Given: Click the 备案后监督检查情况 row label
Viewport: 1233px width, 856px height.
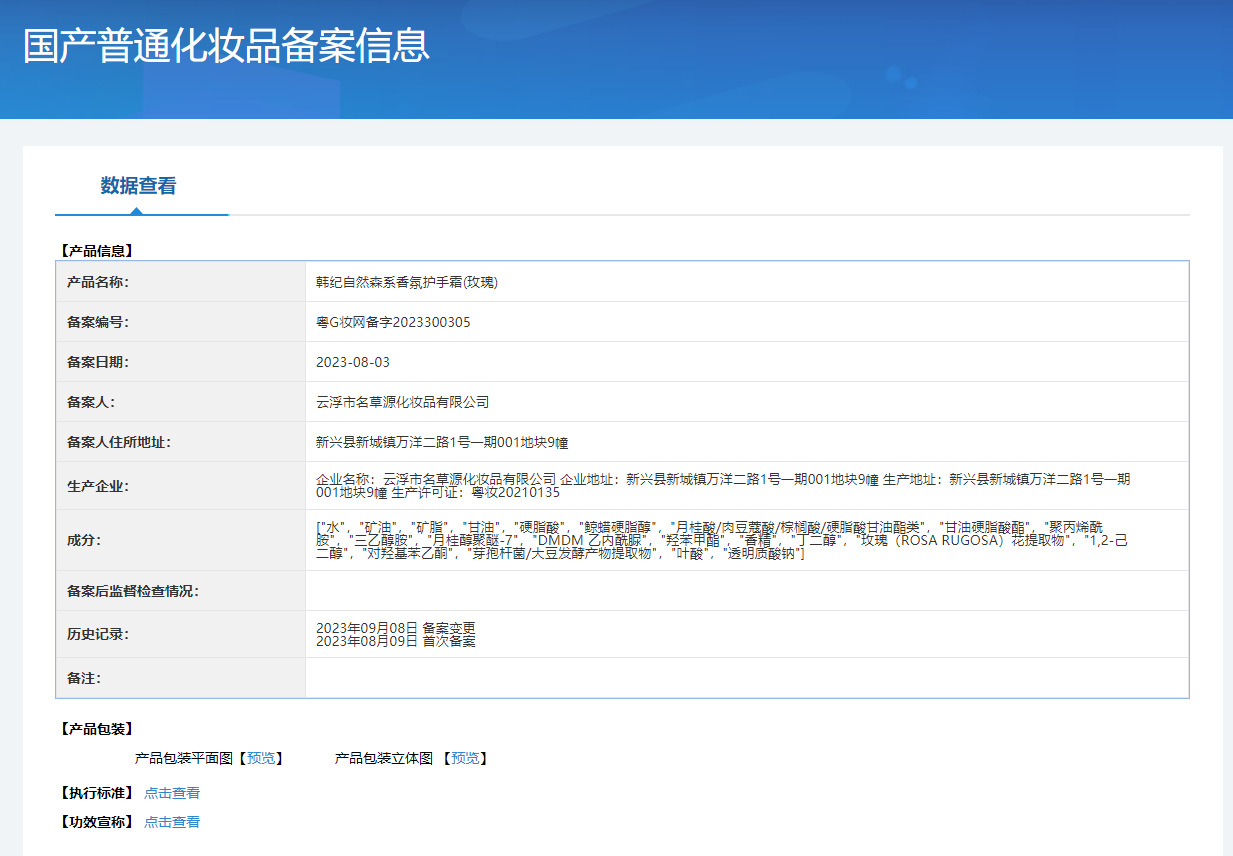Looking at the screenshot, I should coord(133,591).
